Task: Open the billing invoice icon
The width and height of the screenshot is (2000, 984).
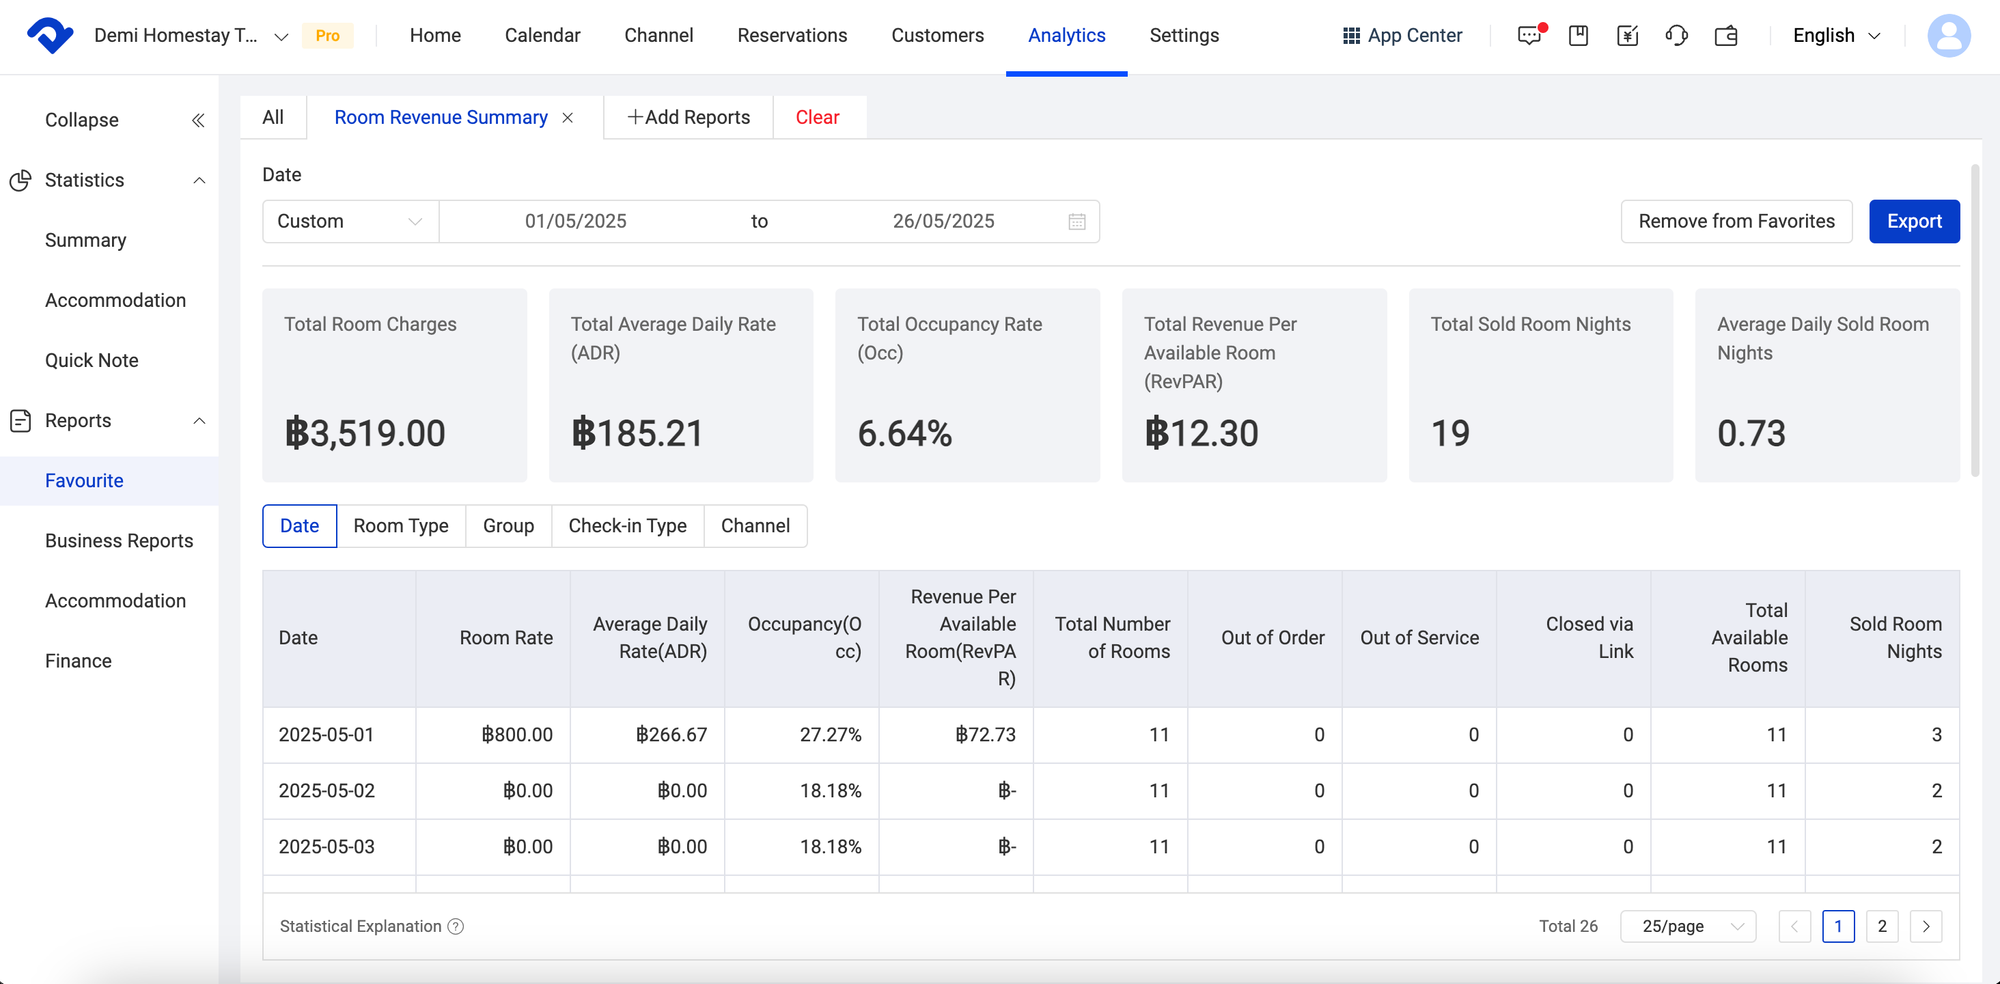Action: (1627, 35)
